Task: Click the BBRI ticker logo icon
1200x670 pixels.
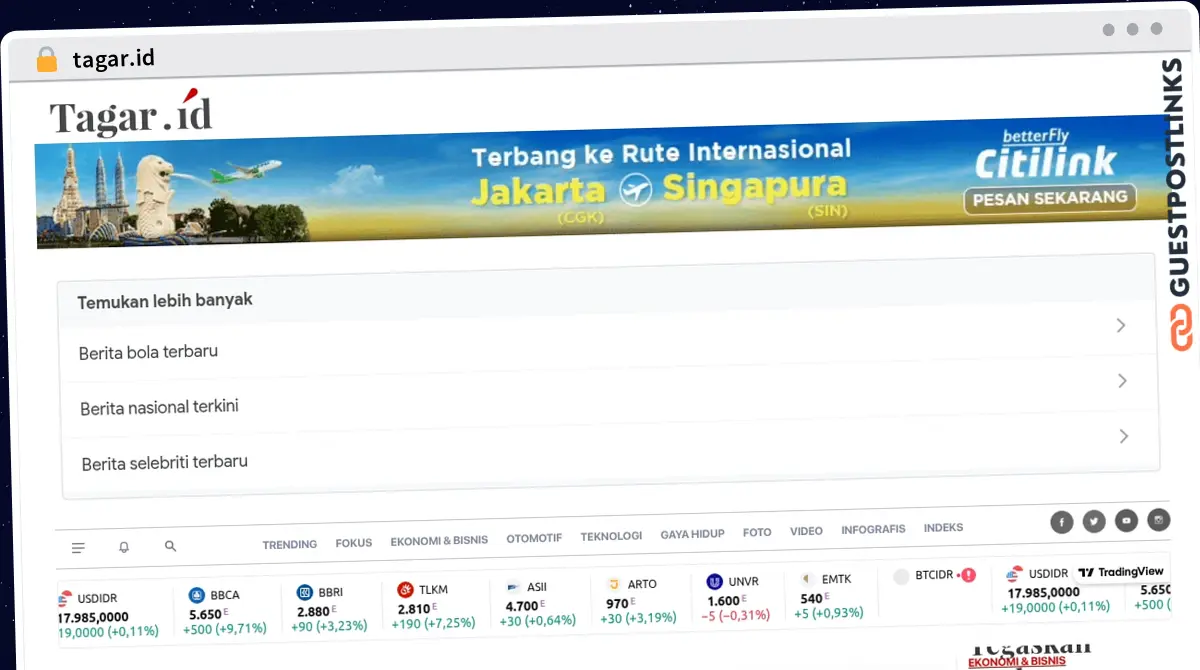Action: click(305, 592)
